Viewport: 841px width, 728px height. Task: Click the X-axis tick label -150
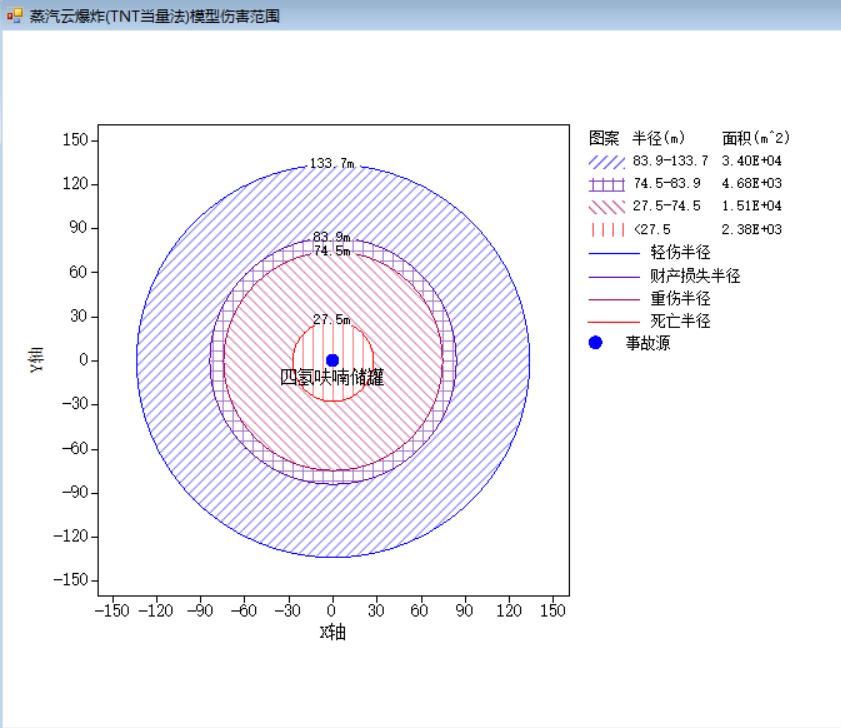(x=112, y=611)
